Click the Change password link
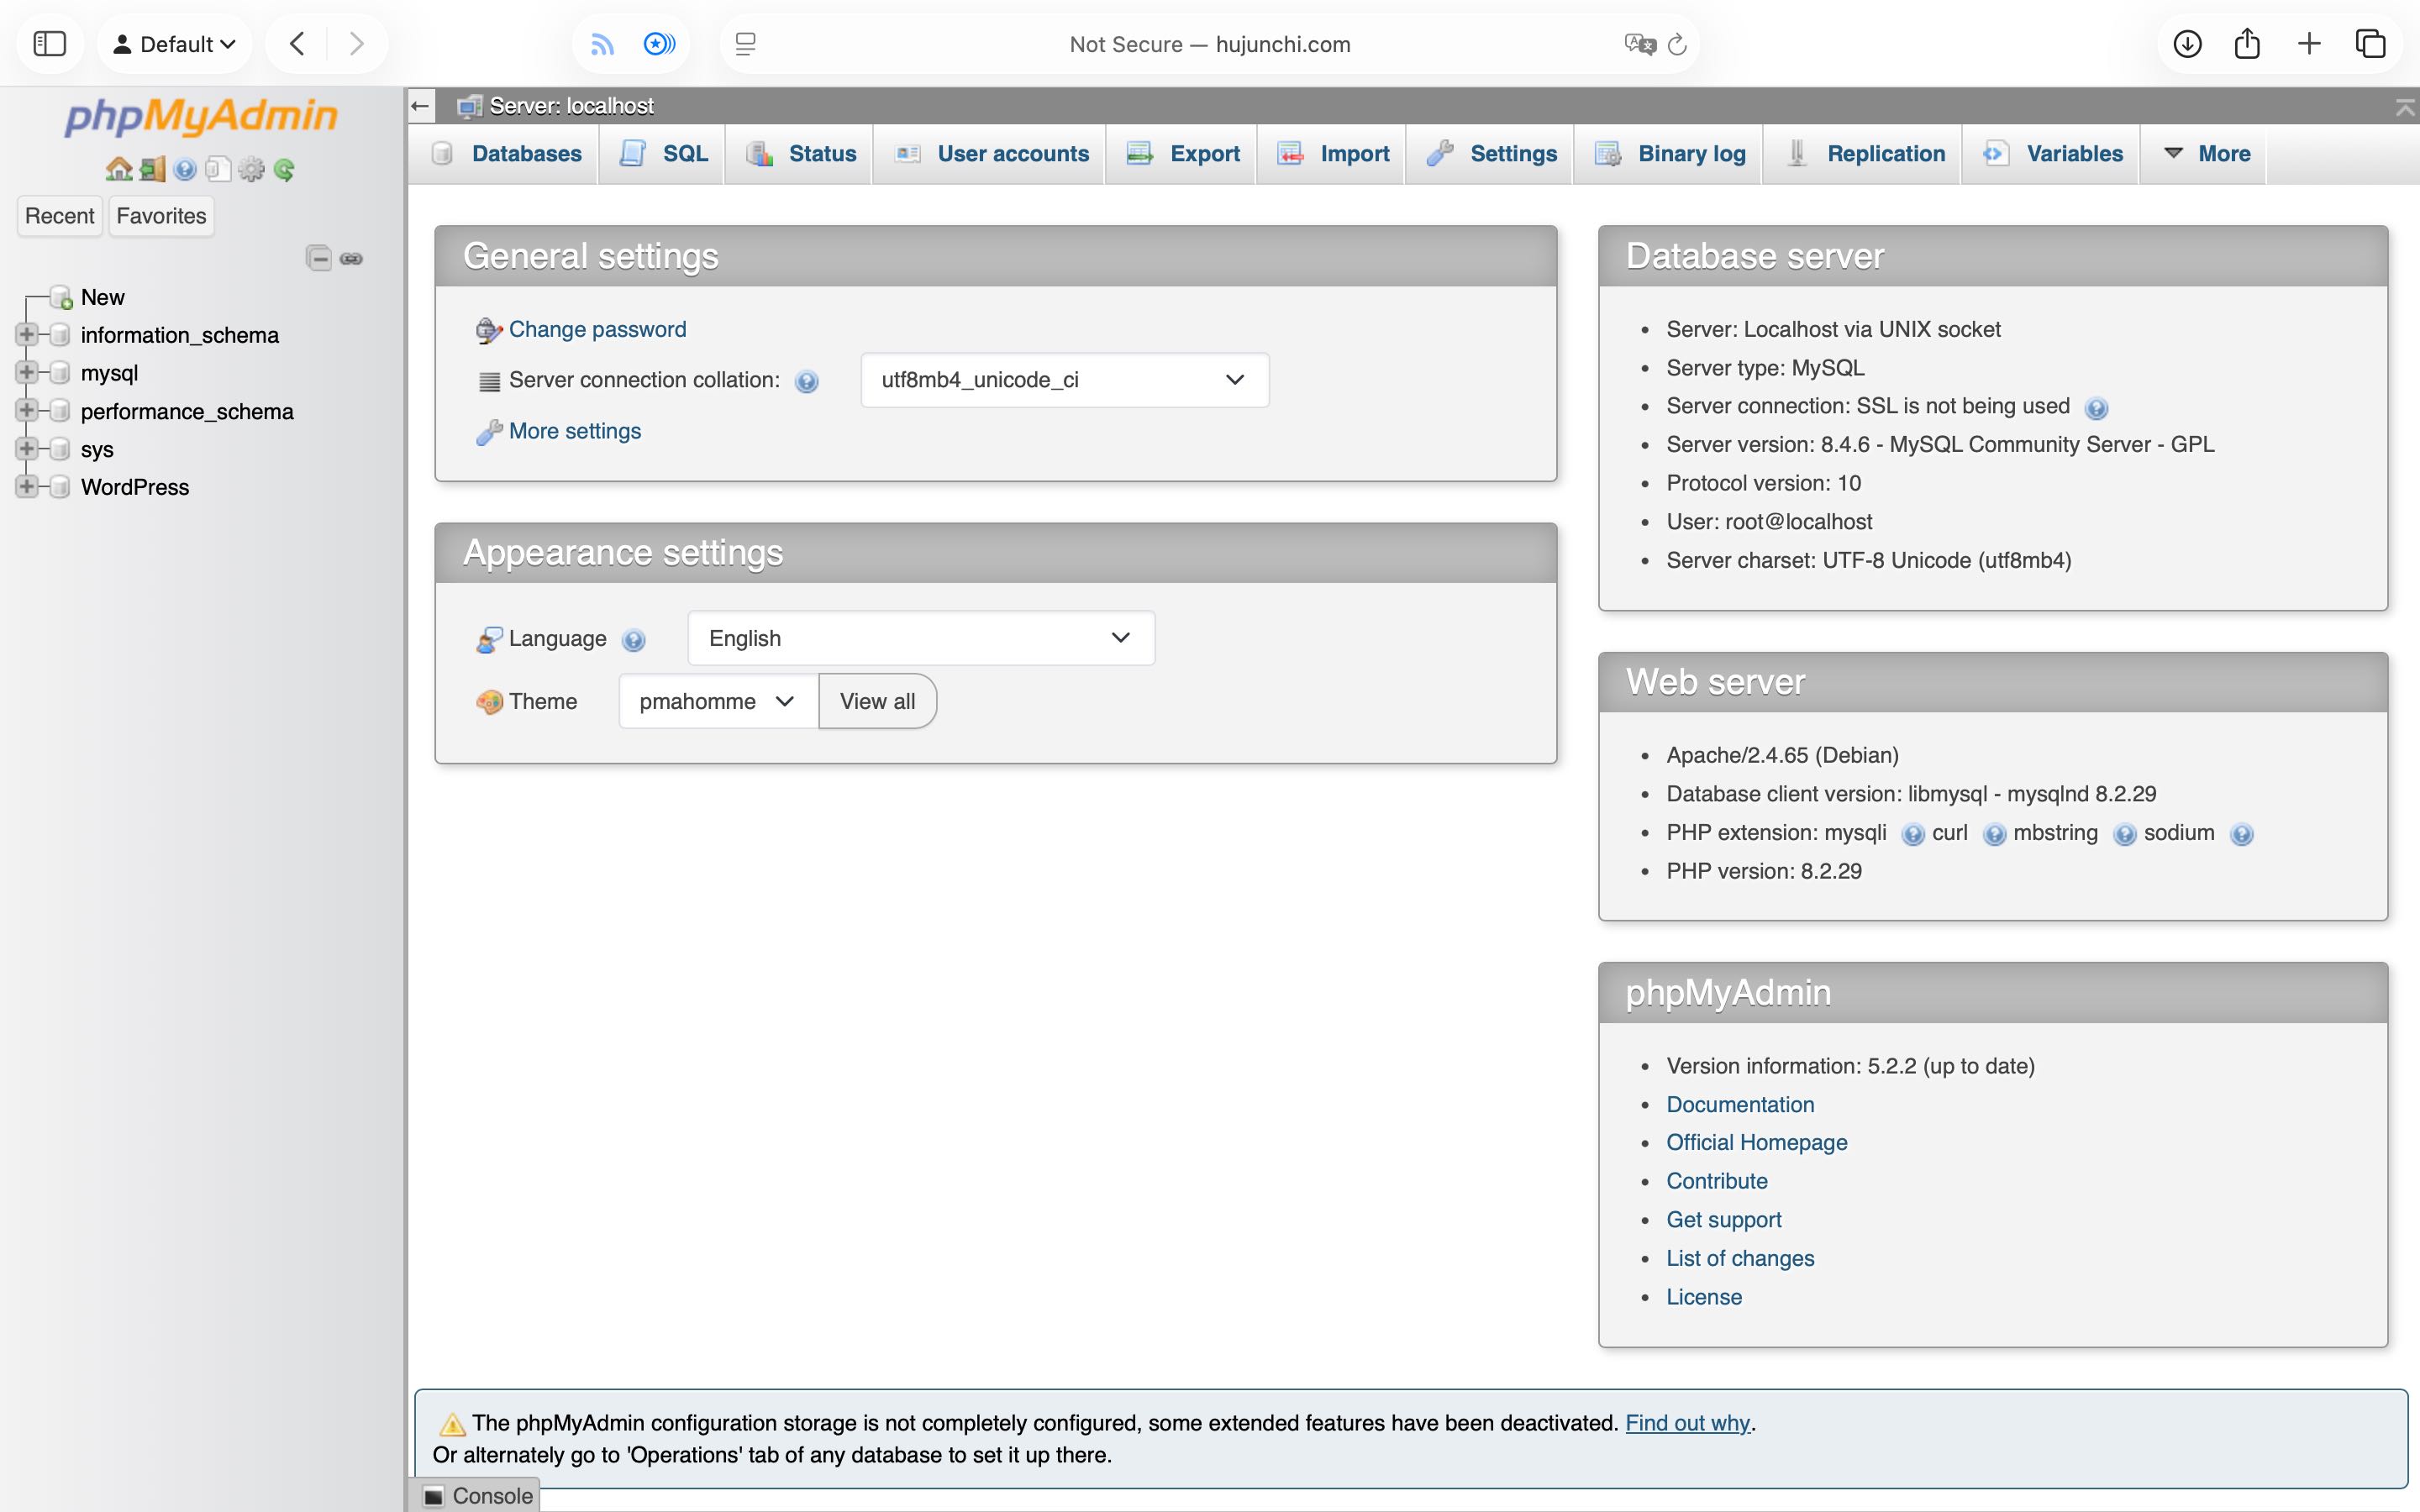This screenshot has height=1512, width=2420. pos(597,330)
